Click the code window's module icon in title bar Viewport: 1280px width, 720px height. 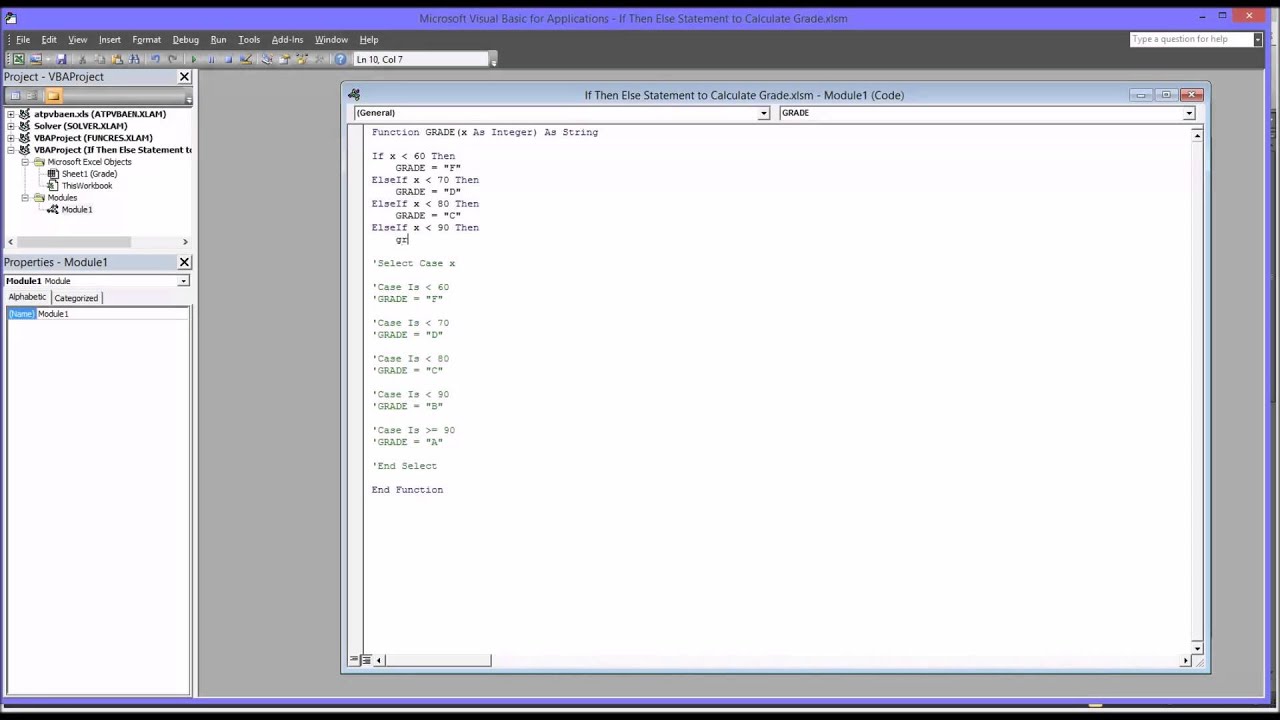pyautogui.click(x=354, y=95)
